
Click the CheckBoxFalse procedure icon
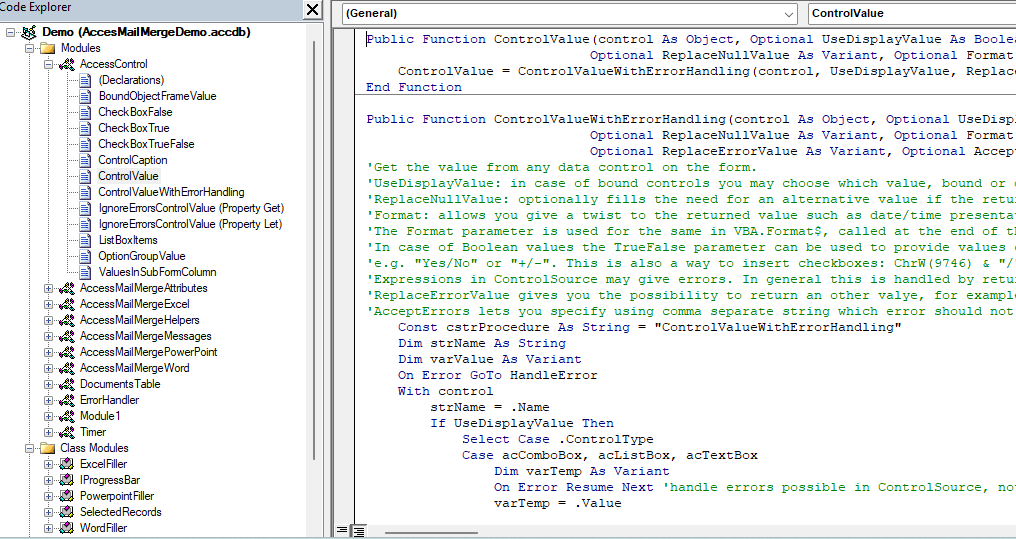coord(86,112)
